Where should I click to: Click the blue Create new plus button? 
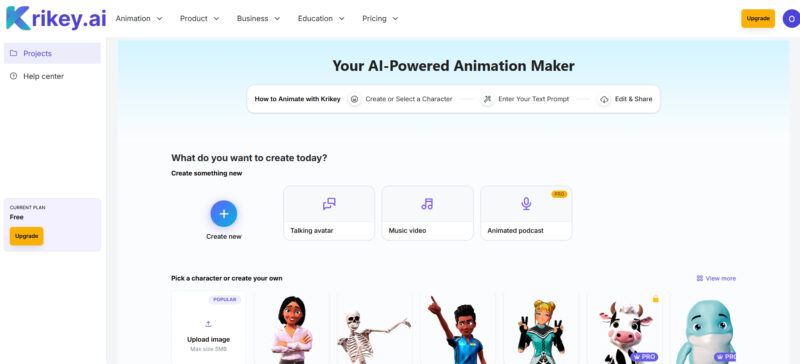[x=223, y=213]
